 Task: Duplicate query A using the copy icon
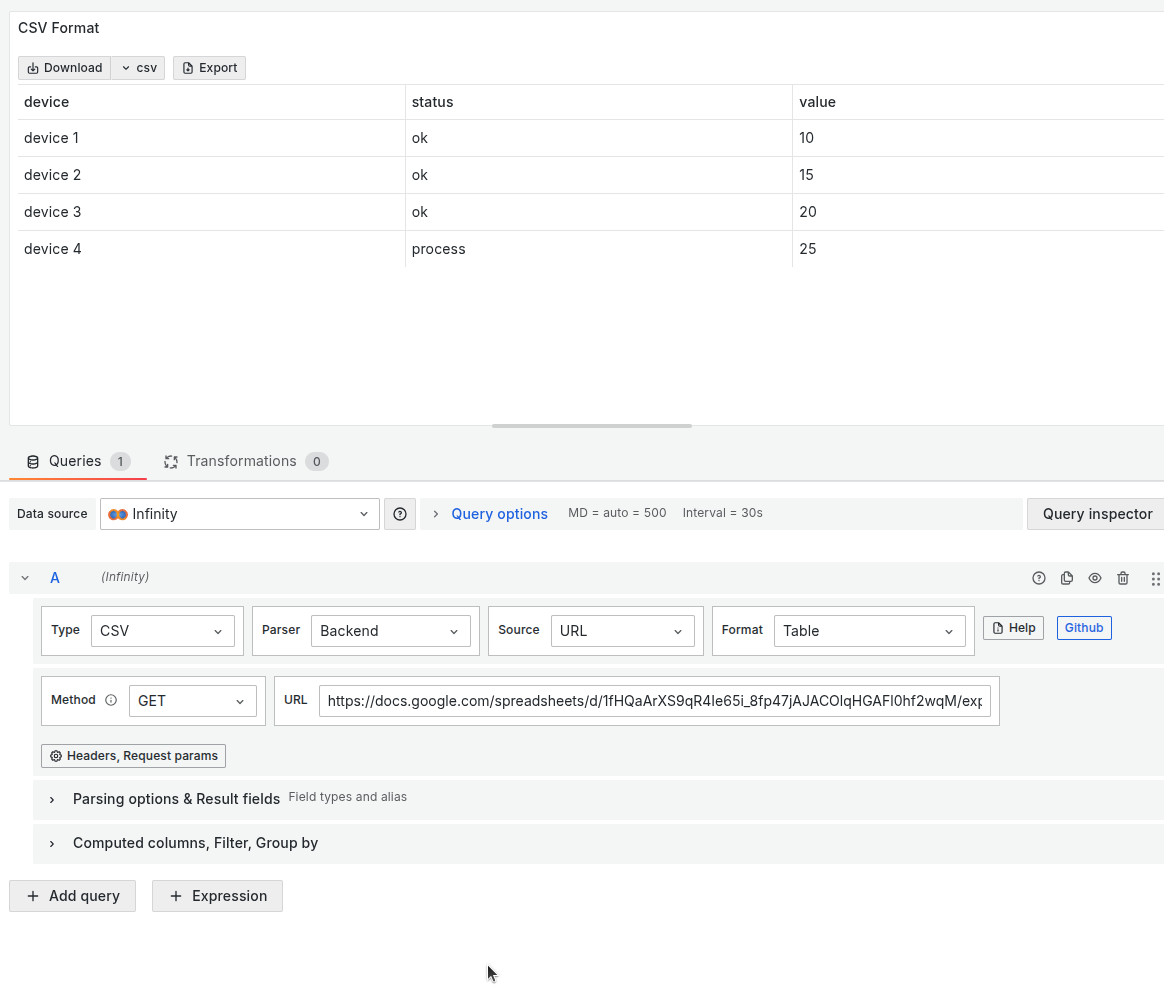click(1066, 578)
